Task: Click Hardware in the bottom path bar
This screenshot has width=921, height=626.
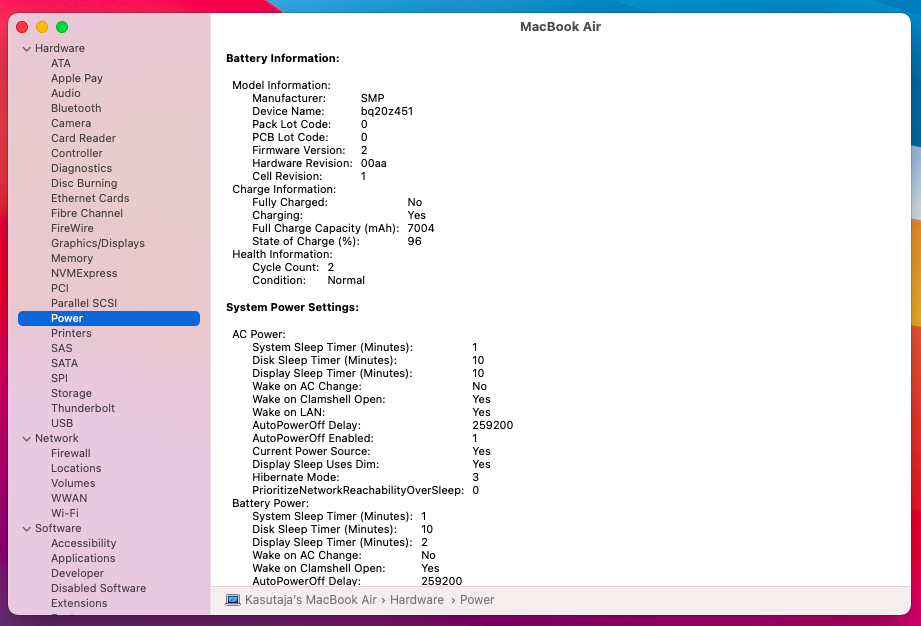Action: (417, 600)
